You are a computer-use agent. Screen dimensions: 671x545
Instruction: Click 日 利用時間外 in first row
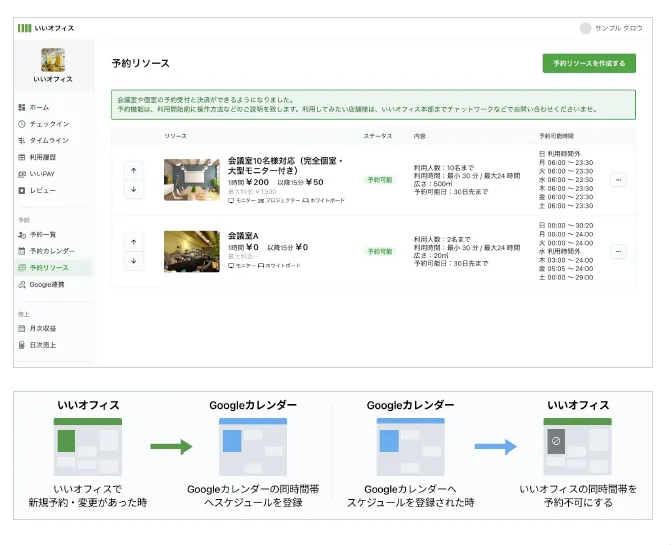(x=560, y=154)
